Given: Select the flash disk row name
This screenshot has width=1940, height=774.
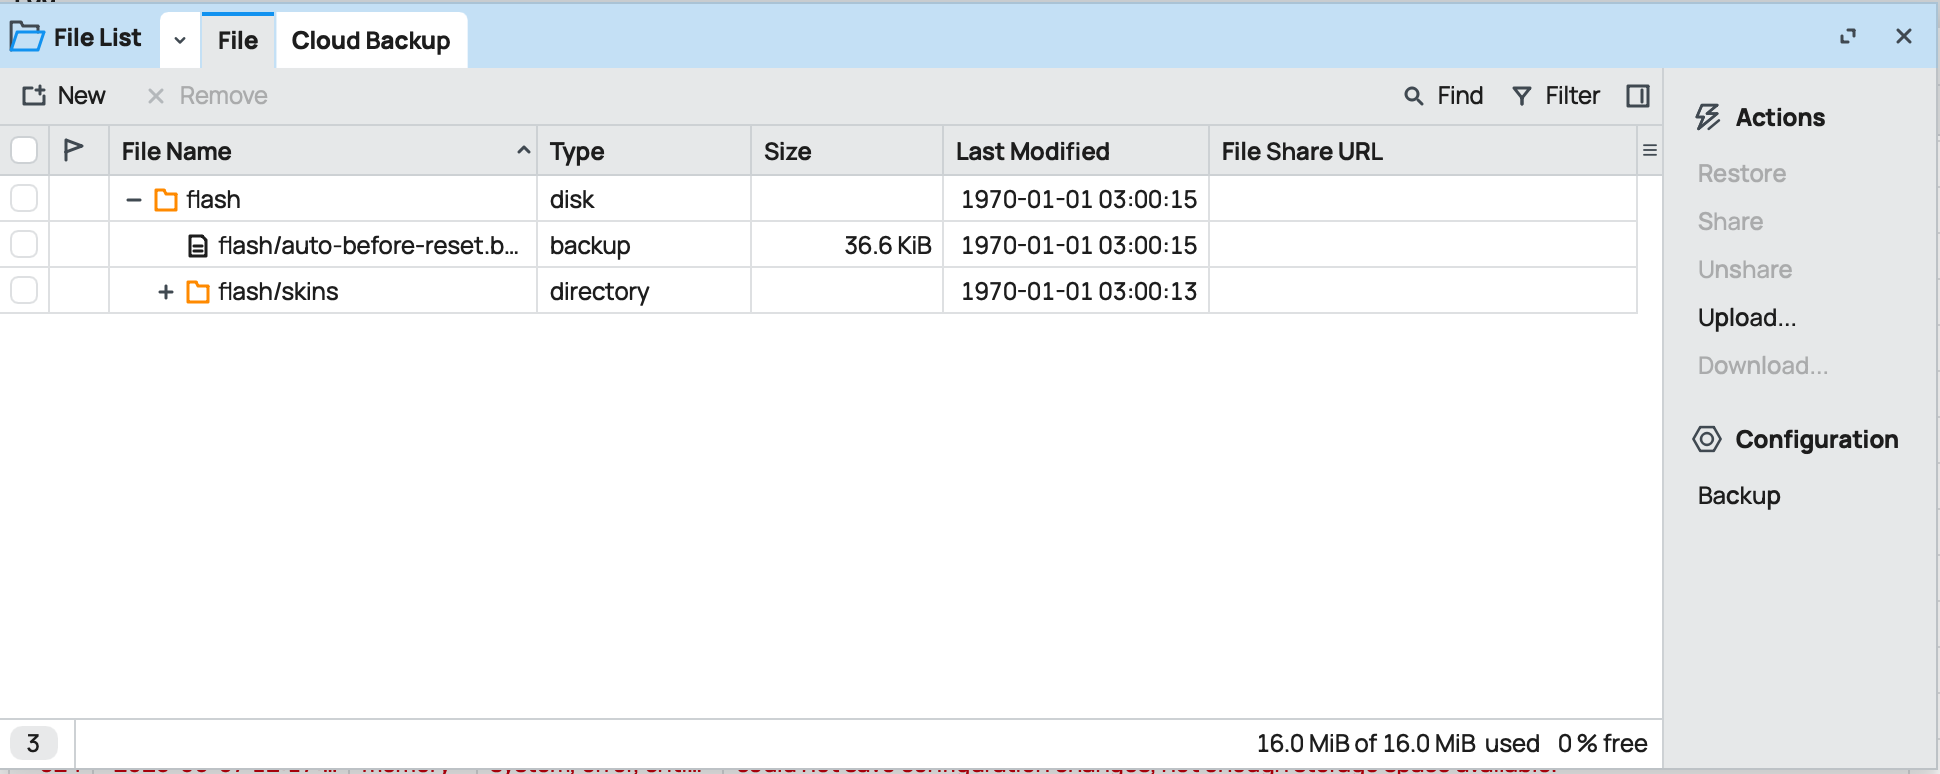Looking at the screenshot, I should click(x=213, y=199).
